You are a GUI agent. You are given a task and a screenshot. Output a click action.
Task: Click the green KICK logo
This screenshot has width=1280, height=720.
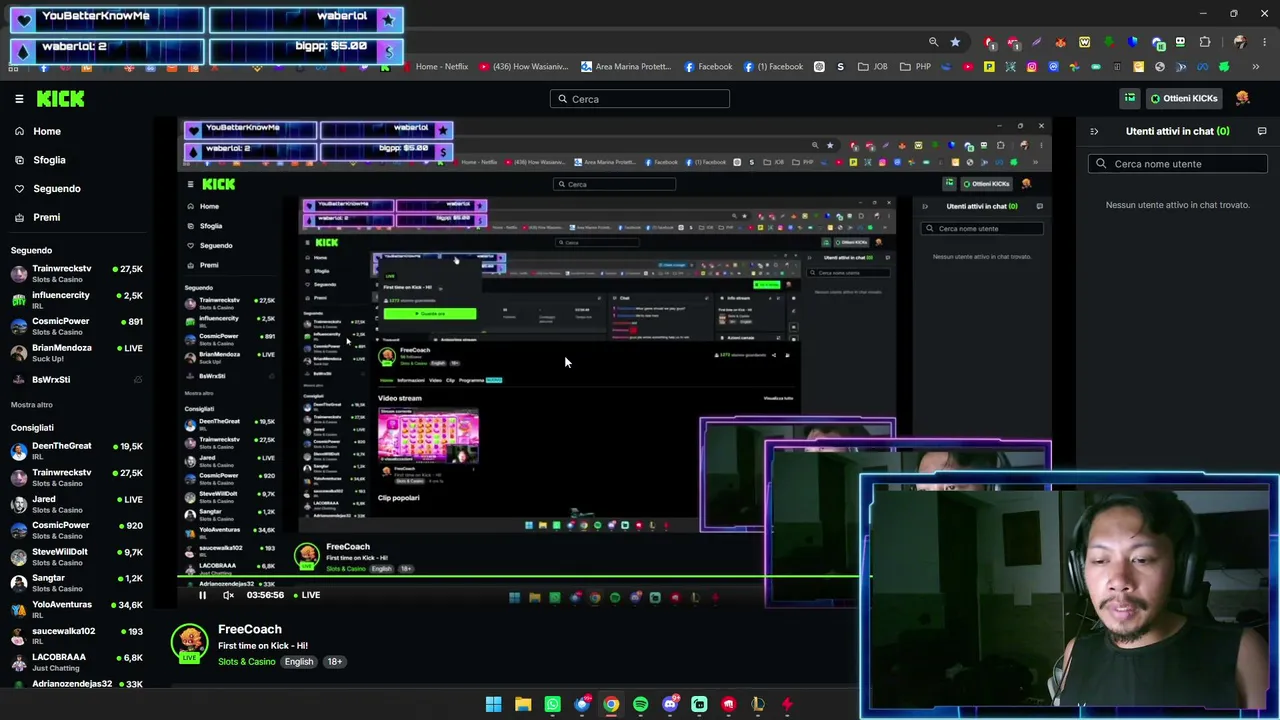tap(61, 98)
